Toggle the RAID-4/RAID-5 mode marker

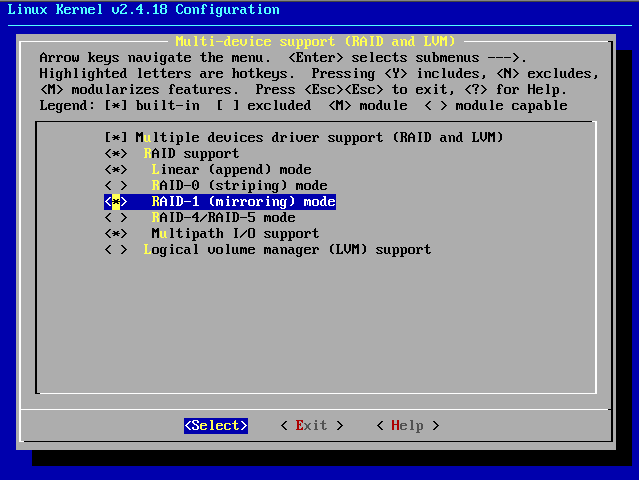[x=116, y=218]
